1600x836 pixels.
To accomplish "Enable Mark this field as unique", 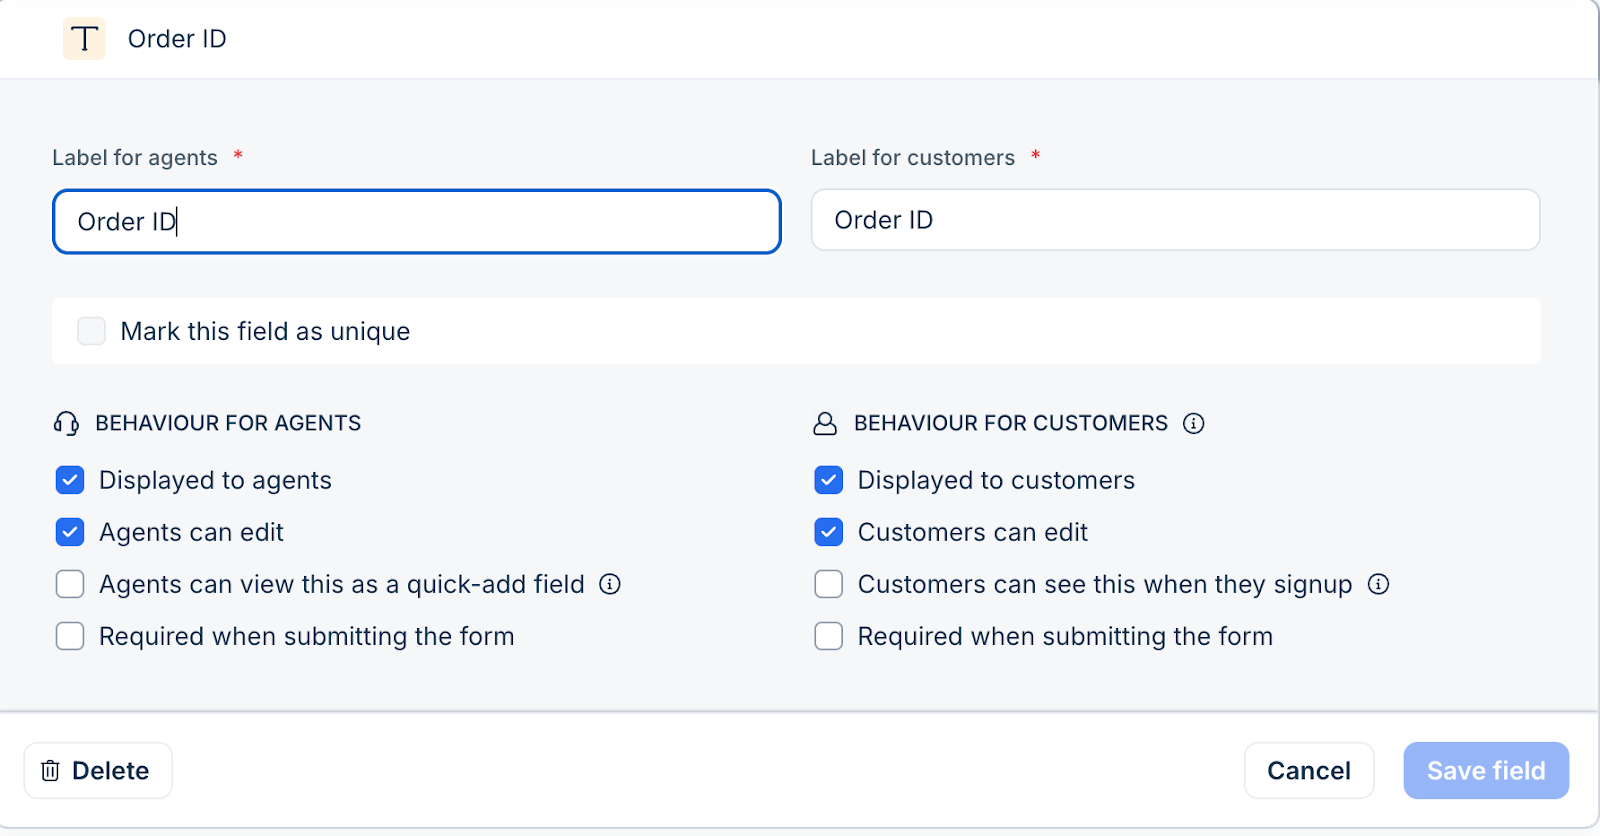I will tap(91, 331).
